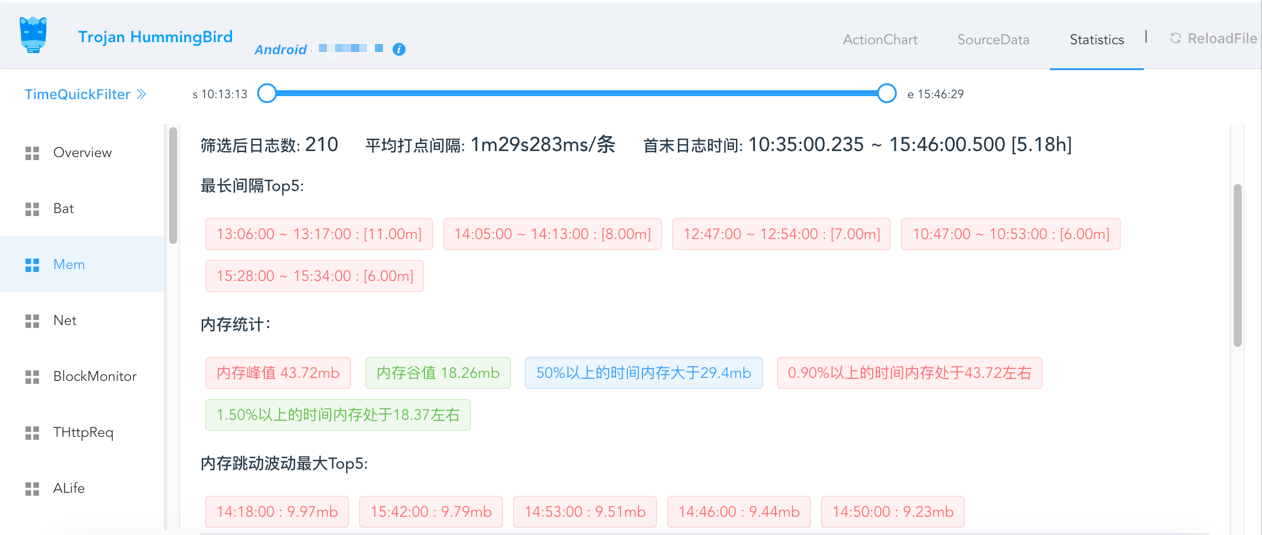The height and width of the screenshot is (535, 1262).
Task: Switch to the SourceData tab
Action: [993, 39]
